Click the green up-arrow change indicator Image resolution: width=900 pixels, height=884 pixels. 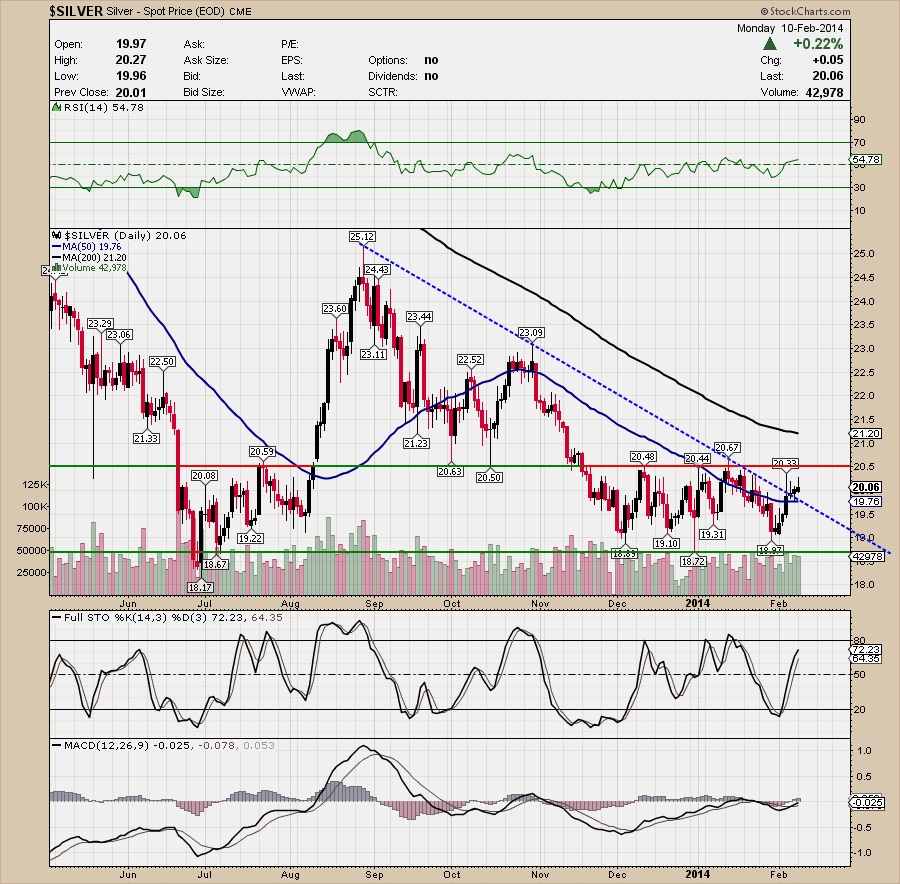pyautogui.click(x=770, y=45)
